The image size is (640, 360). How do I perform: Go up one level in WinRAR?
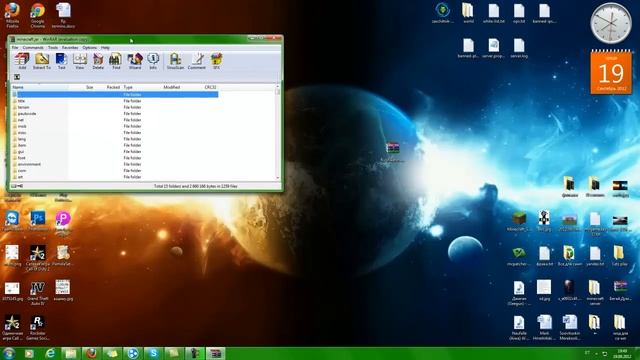pos(17,77)
